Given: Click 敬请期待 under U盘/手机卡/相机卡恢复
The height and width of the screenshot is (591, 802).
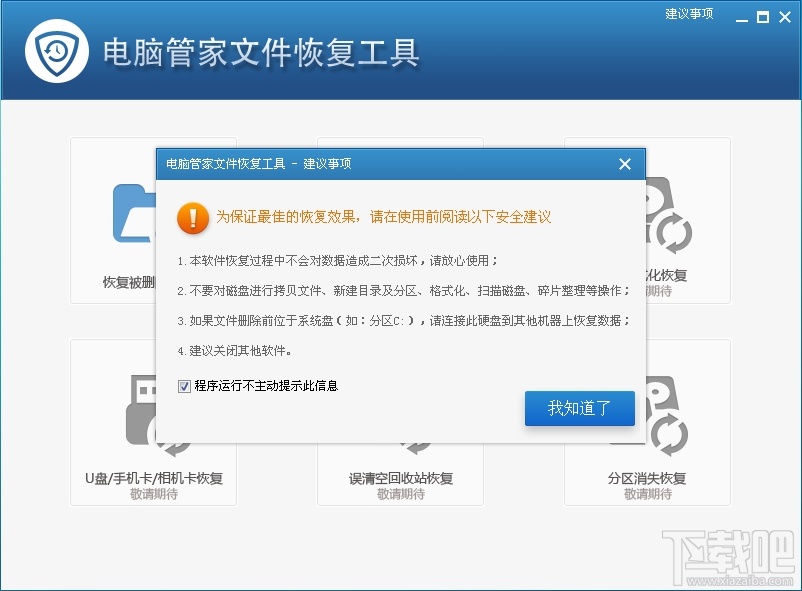Looking at the screenshot, I should (154, 494).
